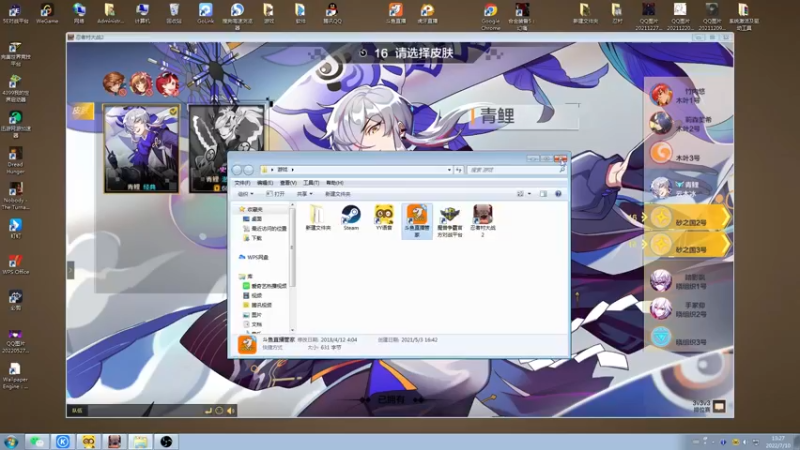Select WPS网盘 in the navigation pane

(x=254, y=257)
